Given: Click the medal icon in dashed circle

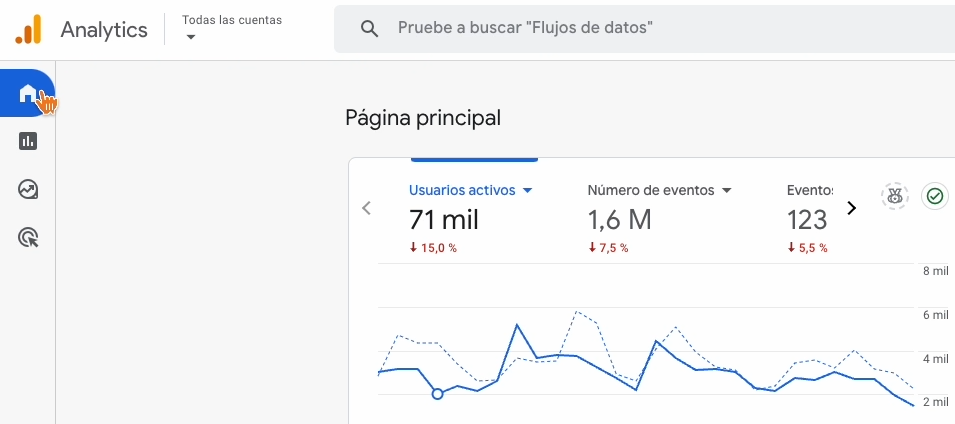Looking at the screenshot, I should 895,196.
